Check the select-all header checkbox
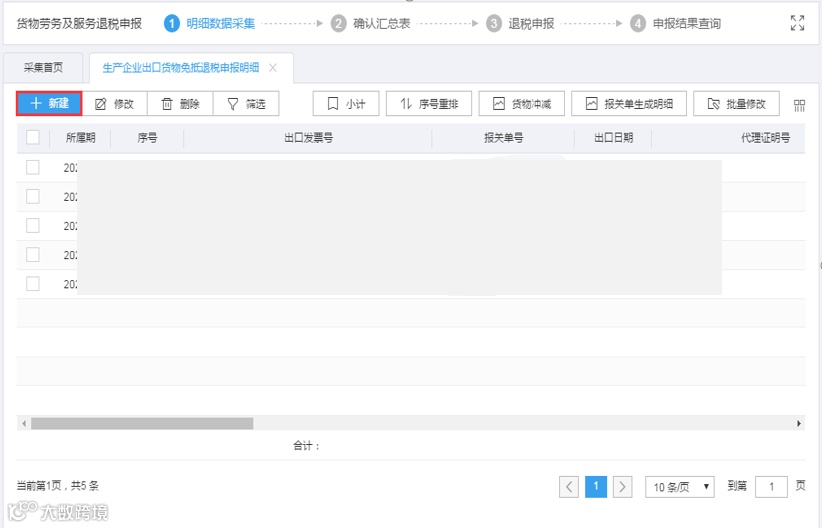Image resolution: width=822 pixels, height=528 pixels. (x=33, y=137)
